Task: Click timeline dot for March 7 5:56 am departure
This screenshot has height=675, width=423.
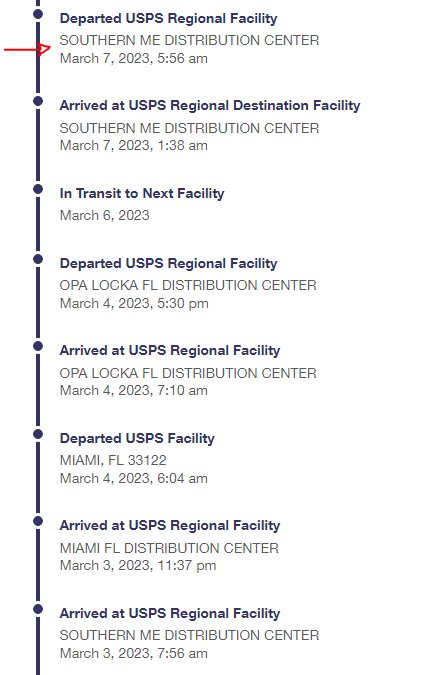Action: point(38,14)
